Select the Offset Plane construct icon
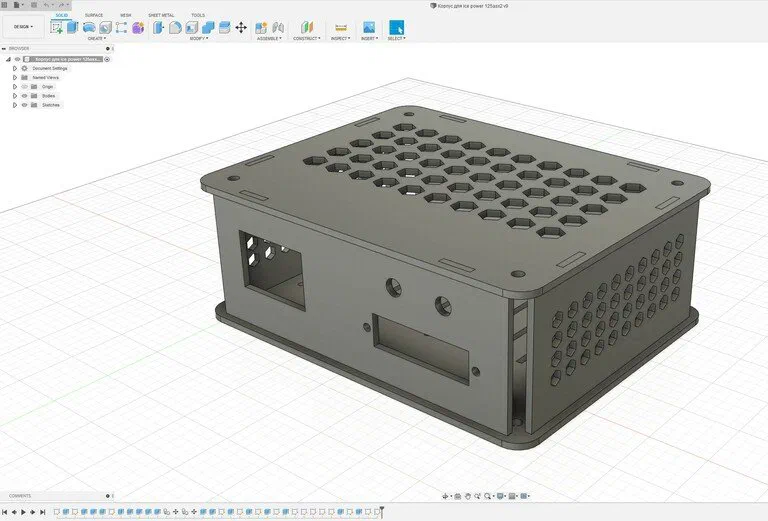The width and height of the screenshot is (768, 521). (307, 27)
